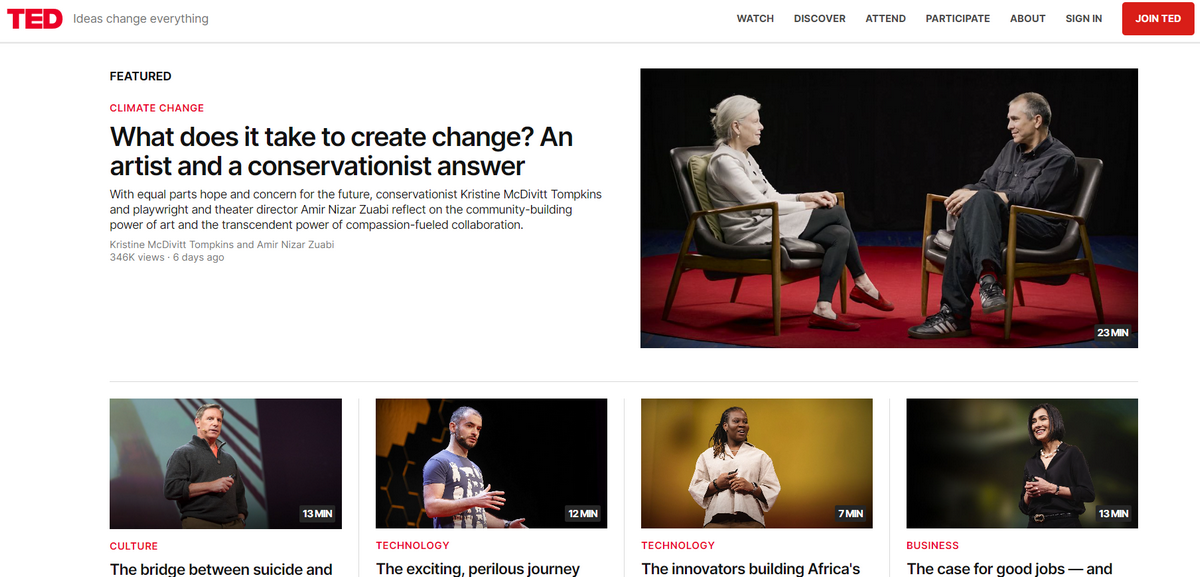Select the CULTURE category label
1200x577 pixels.
pos(134,546)
